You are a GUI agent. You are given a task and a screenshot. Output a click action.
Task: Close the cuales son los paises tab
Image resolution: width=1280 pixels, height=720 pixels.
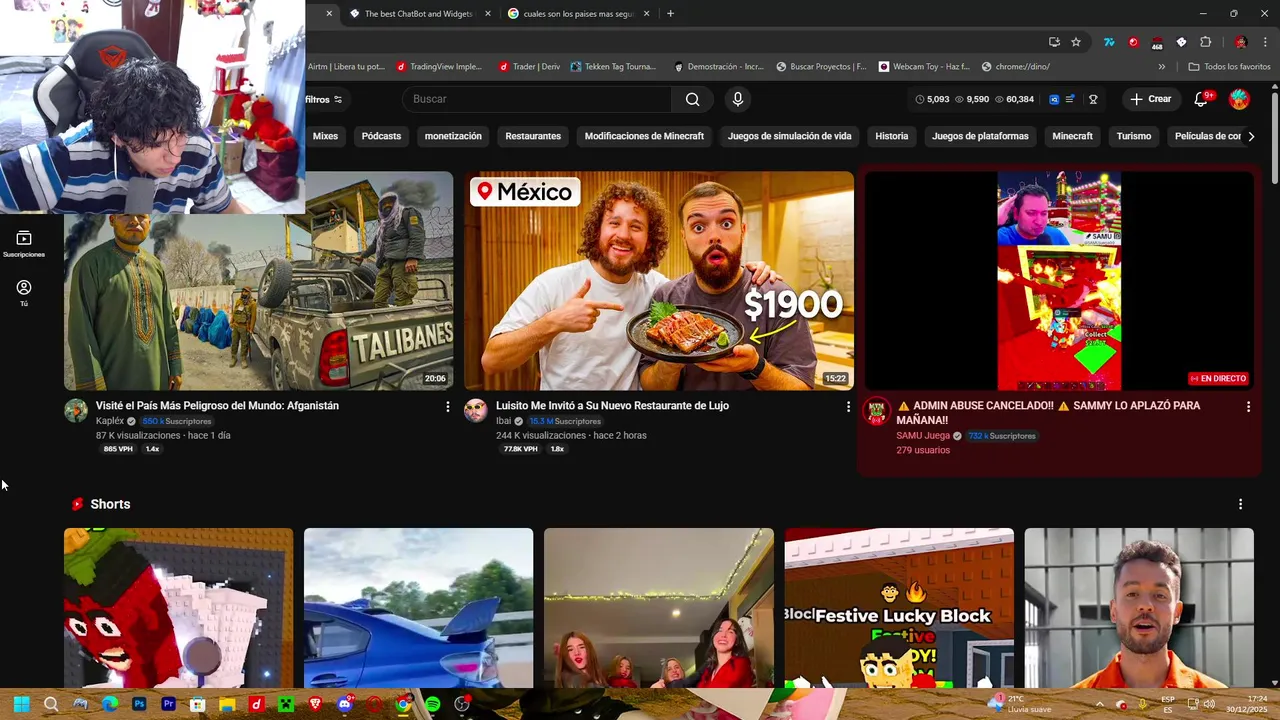tap(646, 14)
